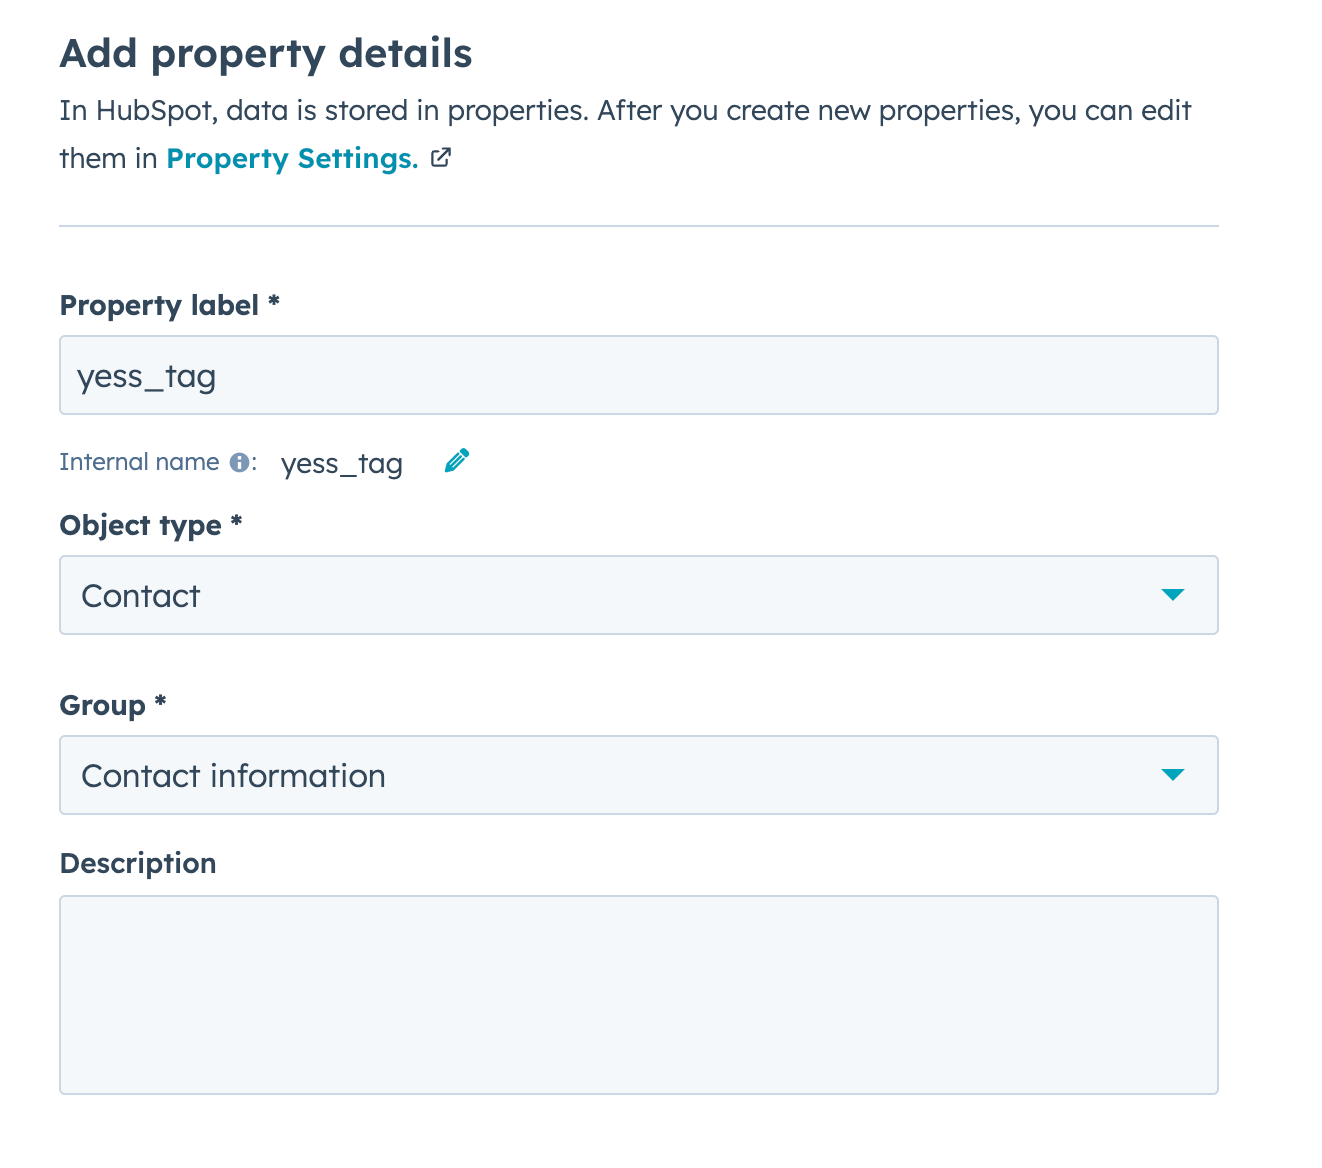Click the "Add property details" heading
Viewport: 1322px width, 1168px height.
[266, 54]
